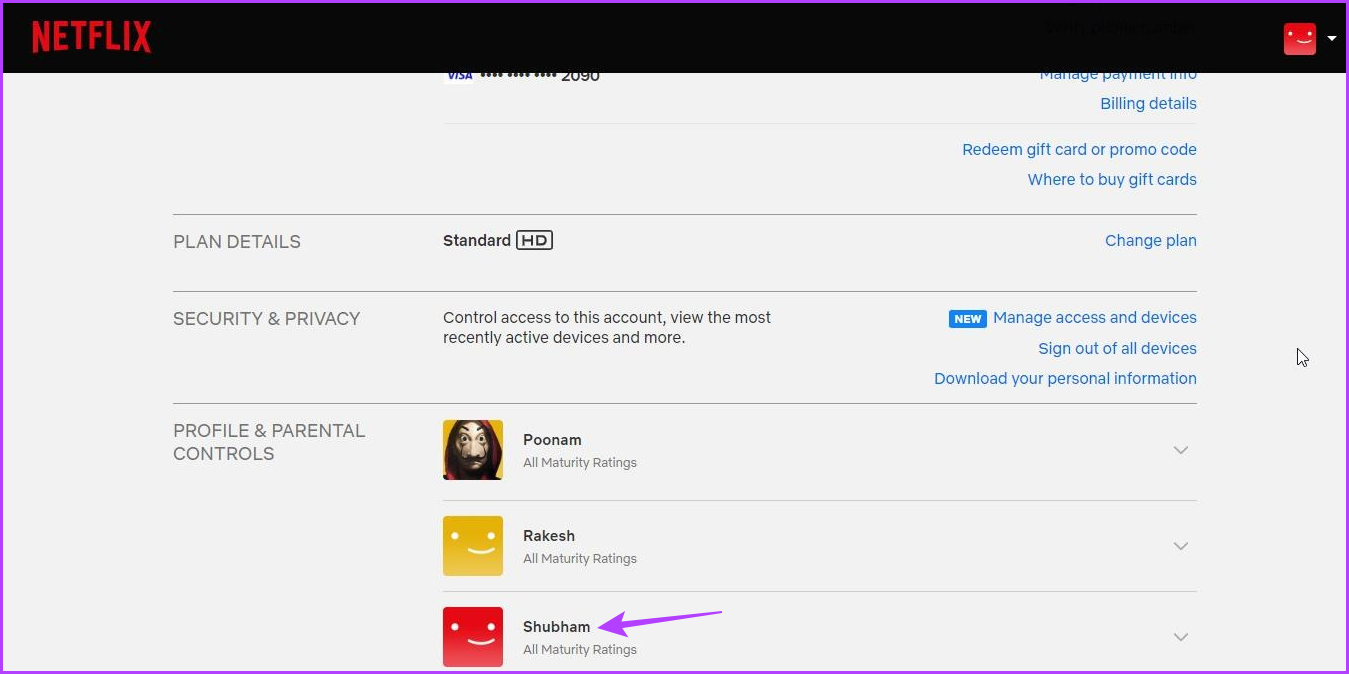Open Manage payment info link
Screen dimensions: 1349x674
[x=1118, y=73]
